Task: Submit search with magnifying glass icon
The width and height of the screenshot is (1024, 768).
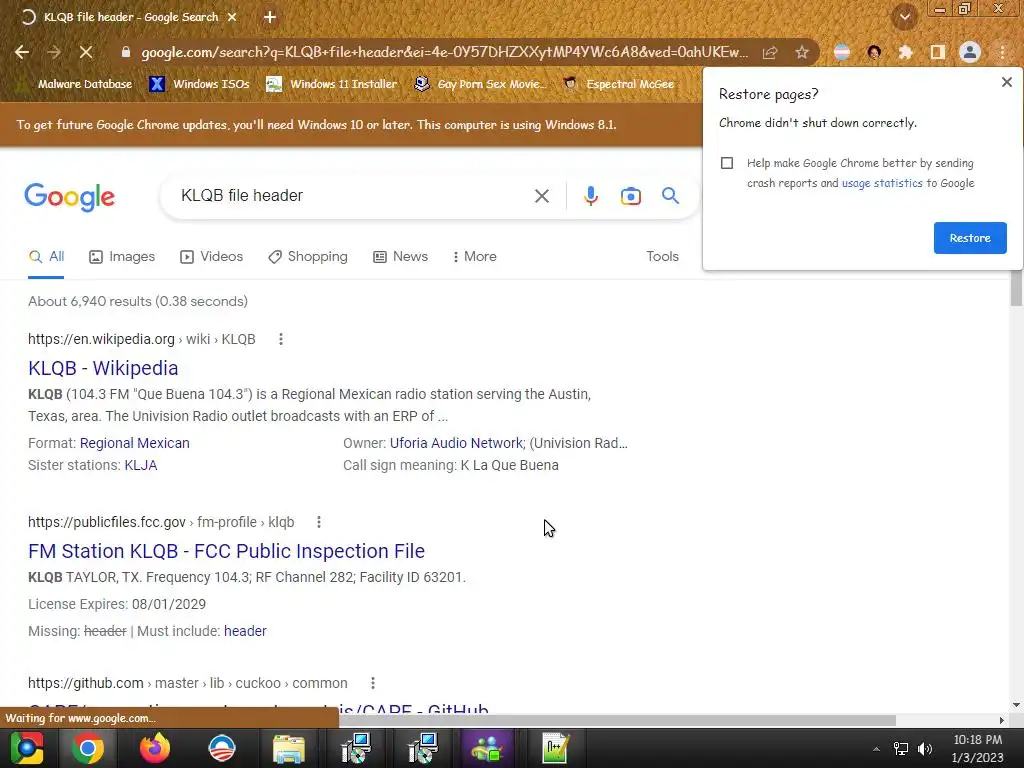Action: pos(670,195)
